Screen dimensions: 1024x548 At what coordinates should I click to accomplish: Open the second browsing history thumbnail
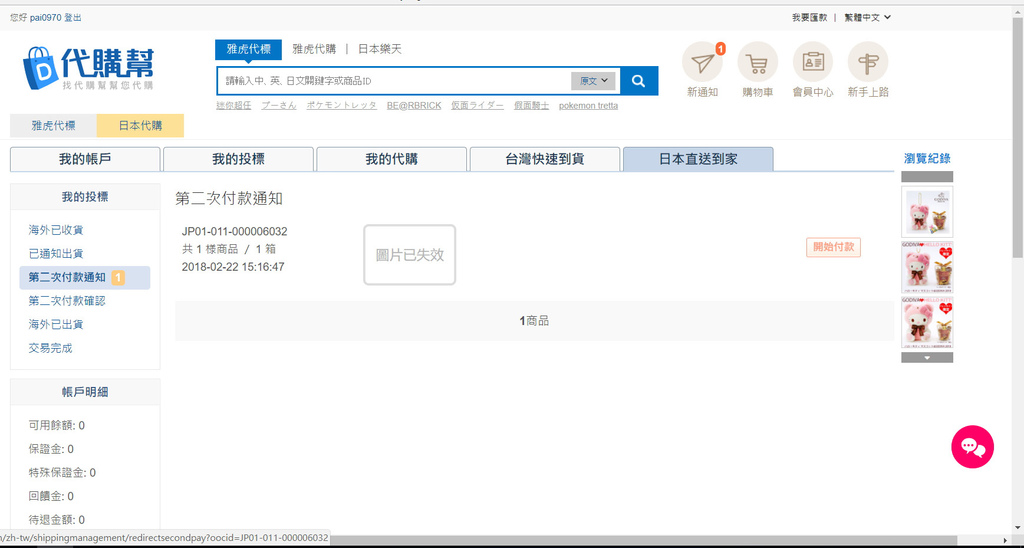[x=927, y=267]
